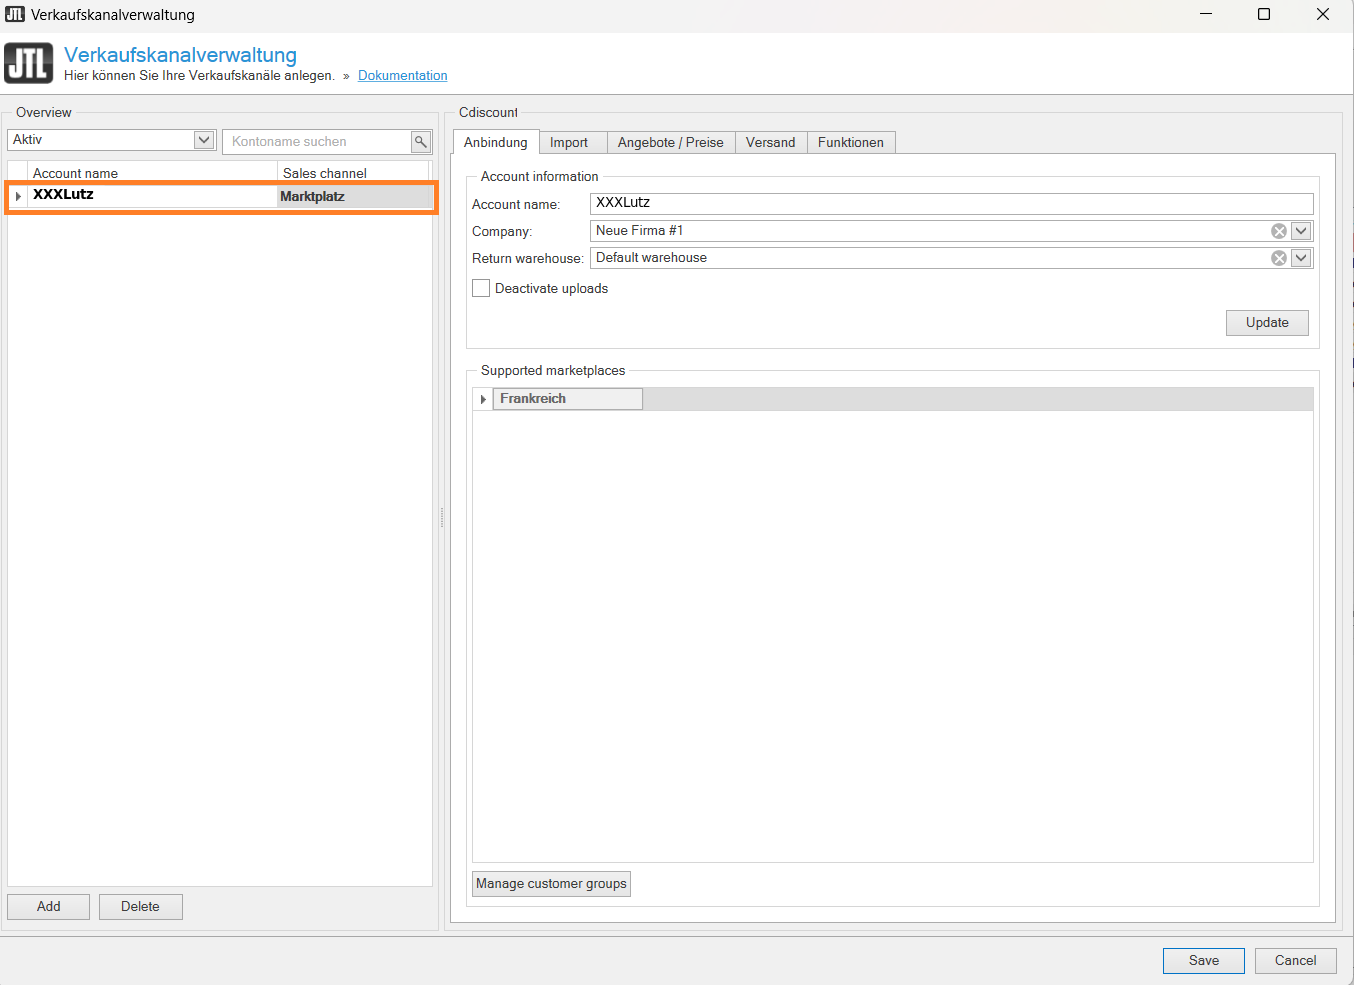
Task: Go to the Versand tab
Action: tap(770, 143)
